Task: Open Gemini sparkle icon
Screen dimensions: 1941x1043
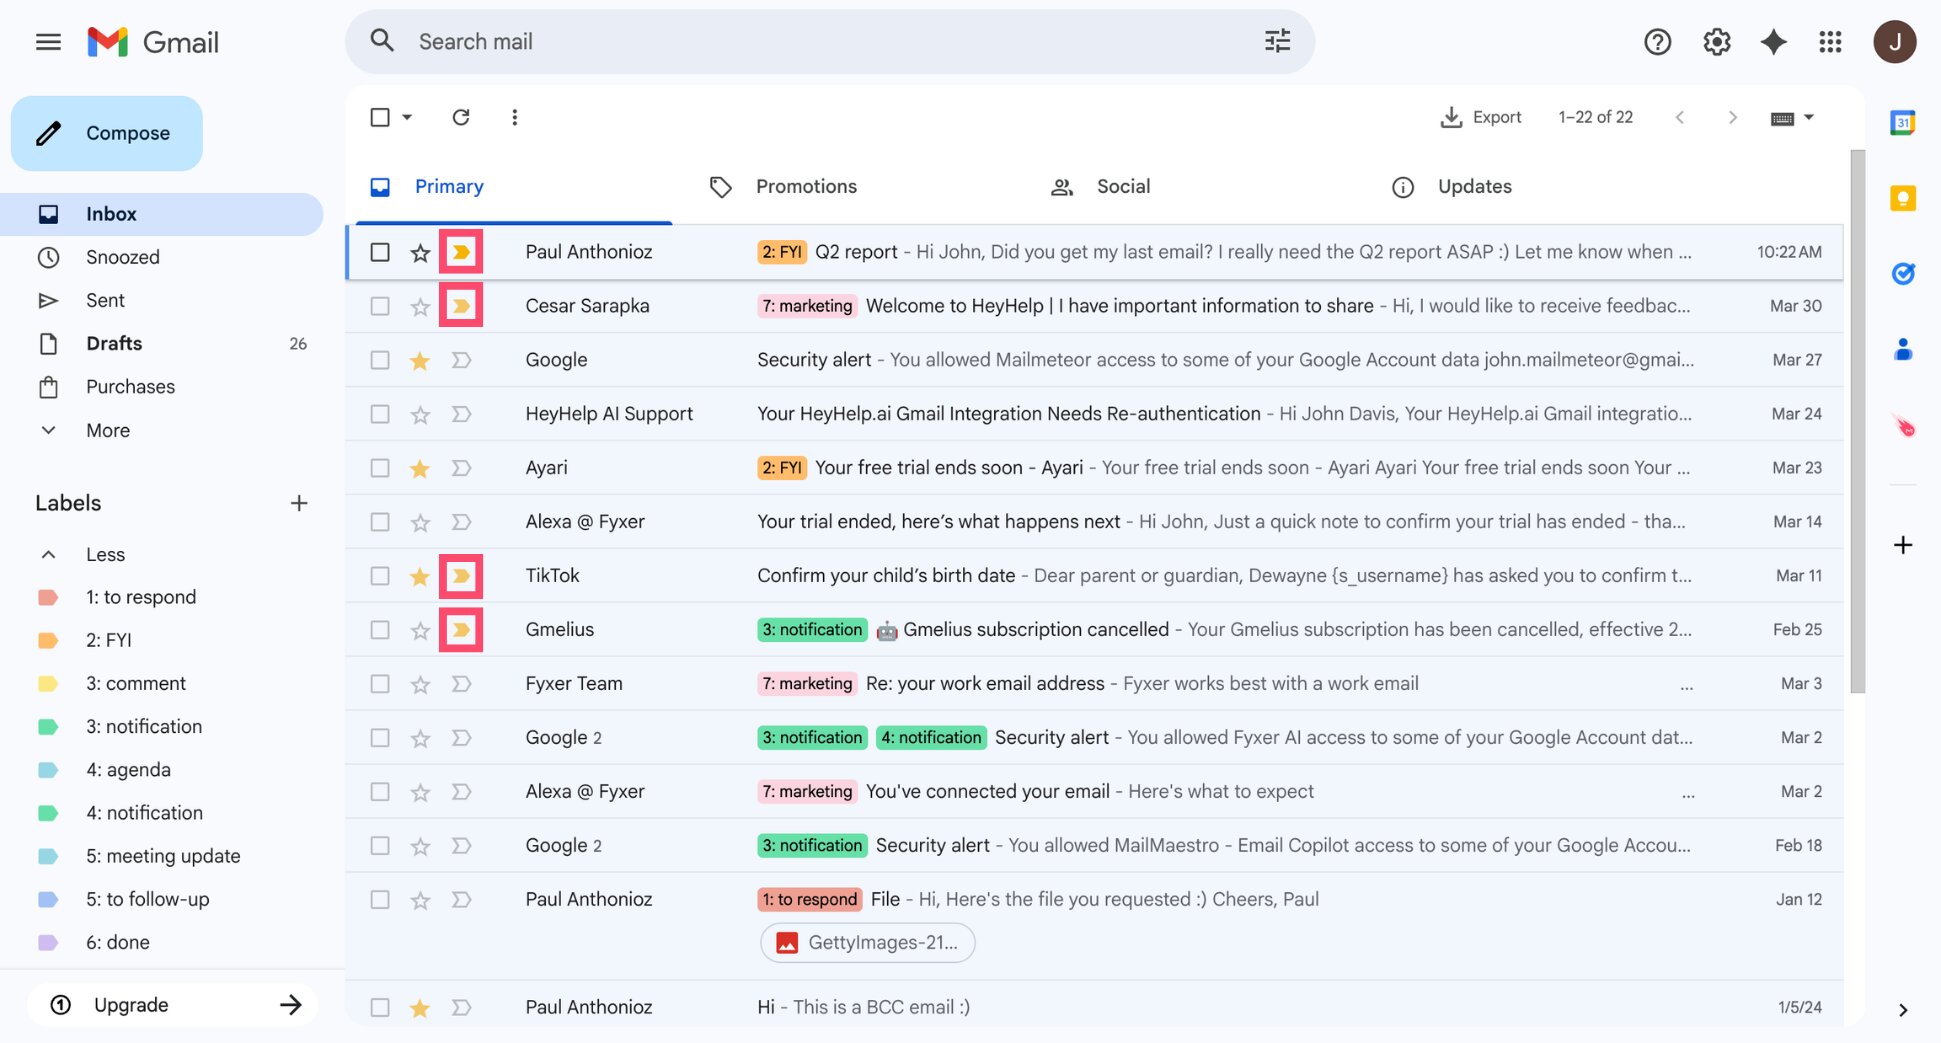Action: [1773, 42]
